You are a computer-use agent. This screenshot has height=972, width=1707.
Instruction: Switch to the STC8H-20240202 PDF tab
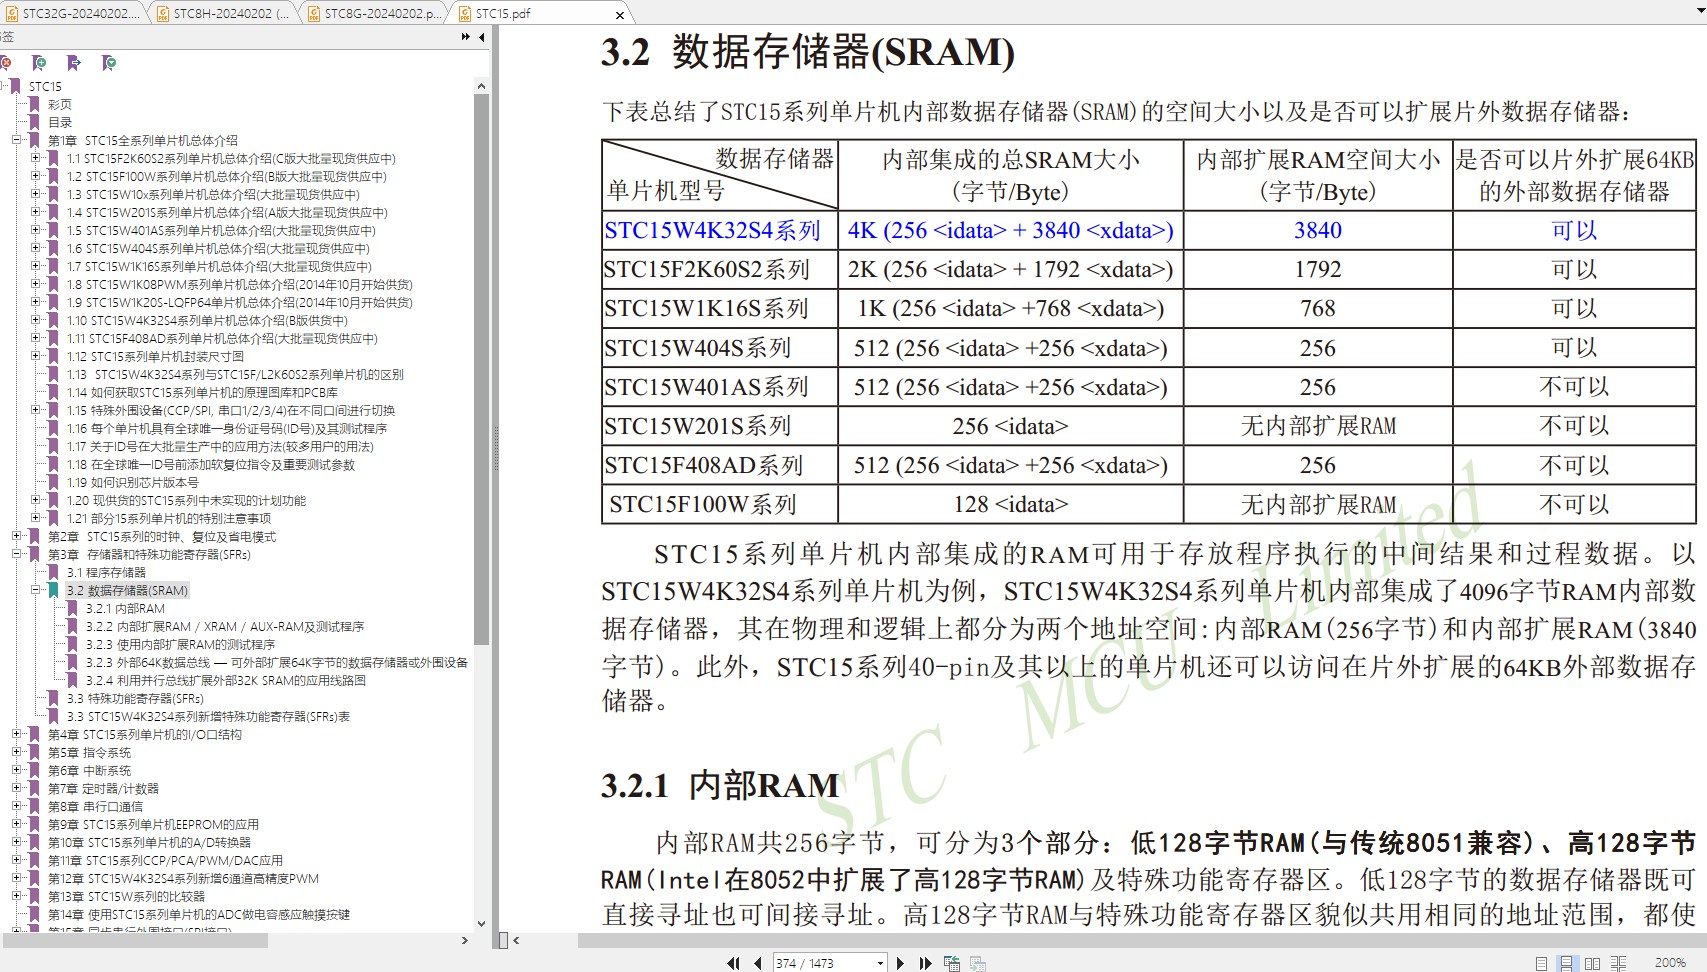[225, 13]
